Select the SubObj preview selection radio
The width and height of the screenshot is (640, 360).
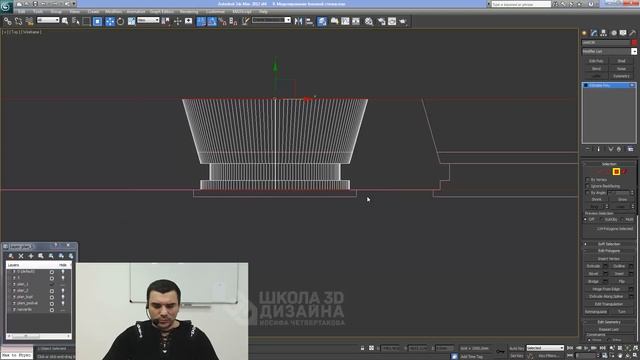click(601, 220)
